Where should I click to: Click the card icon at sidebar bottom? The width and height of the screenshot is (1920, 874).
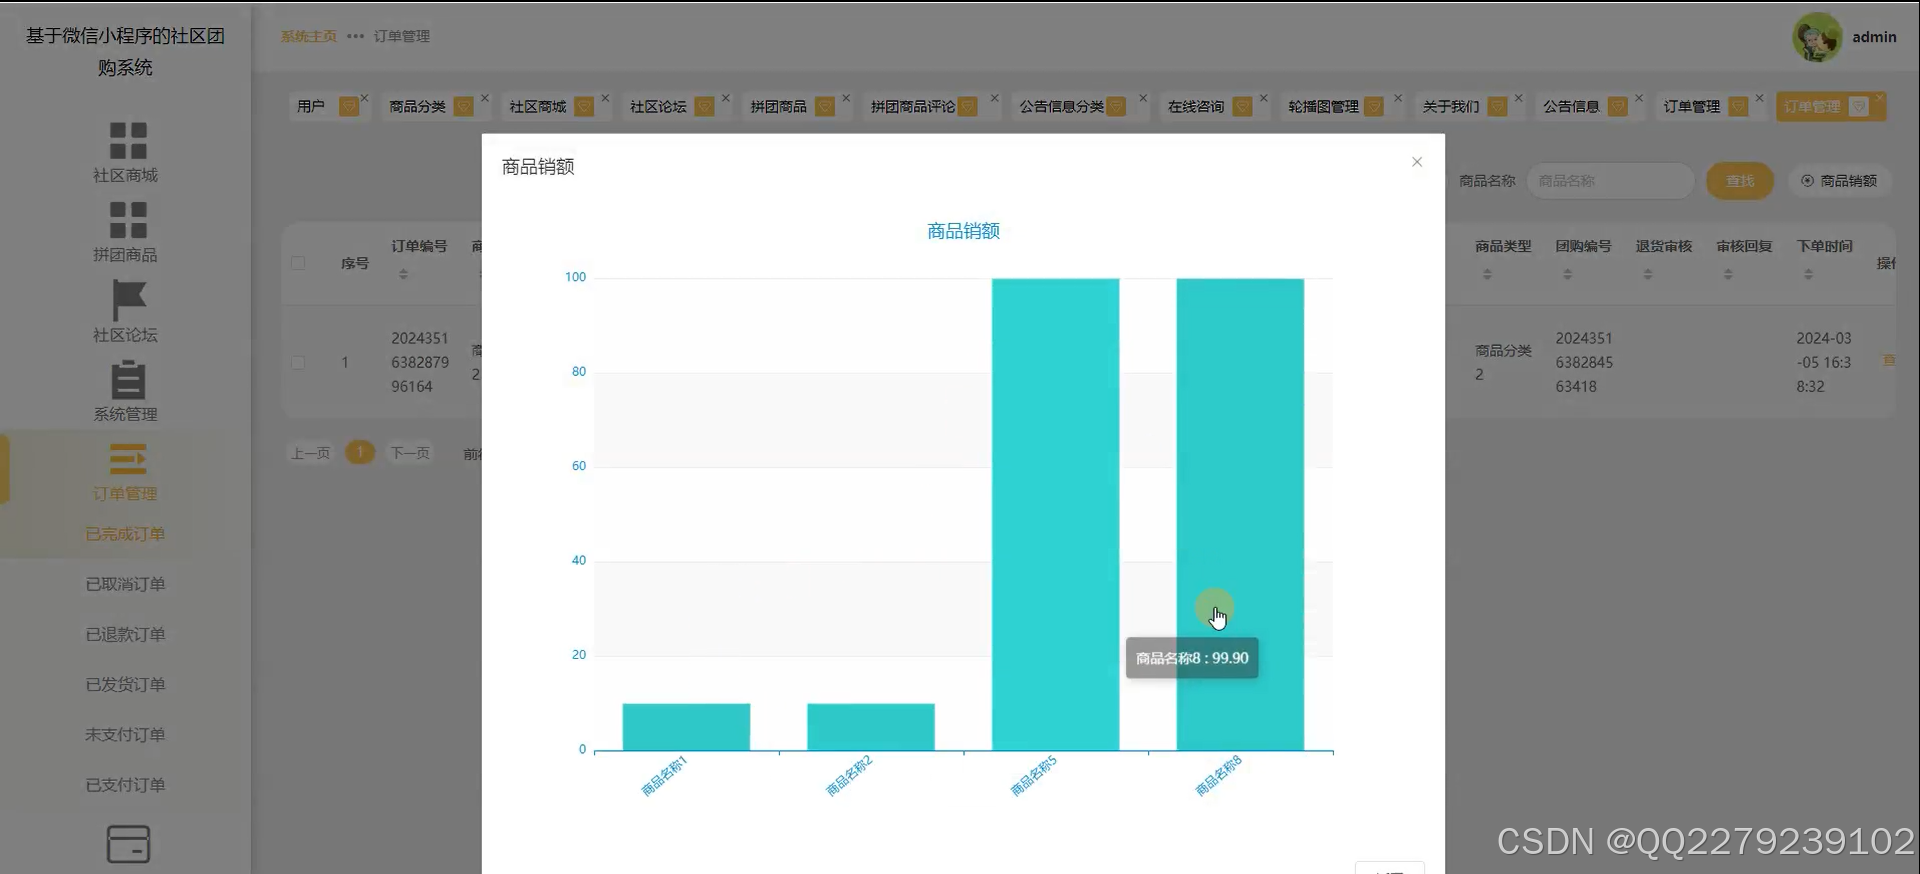(128, 844)
